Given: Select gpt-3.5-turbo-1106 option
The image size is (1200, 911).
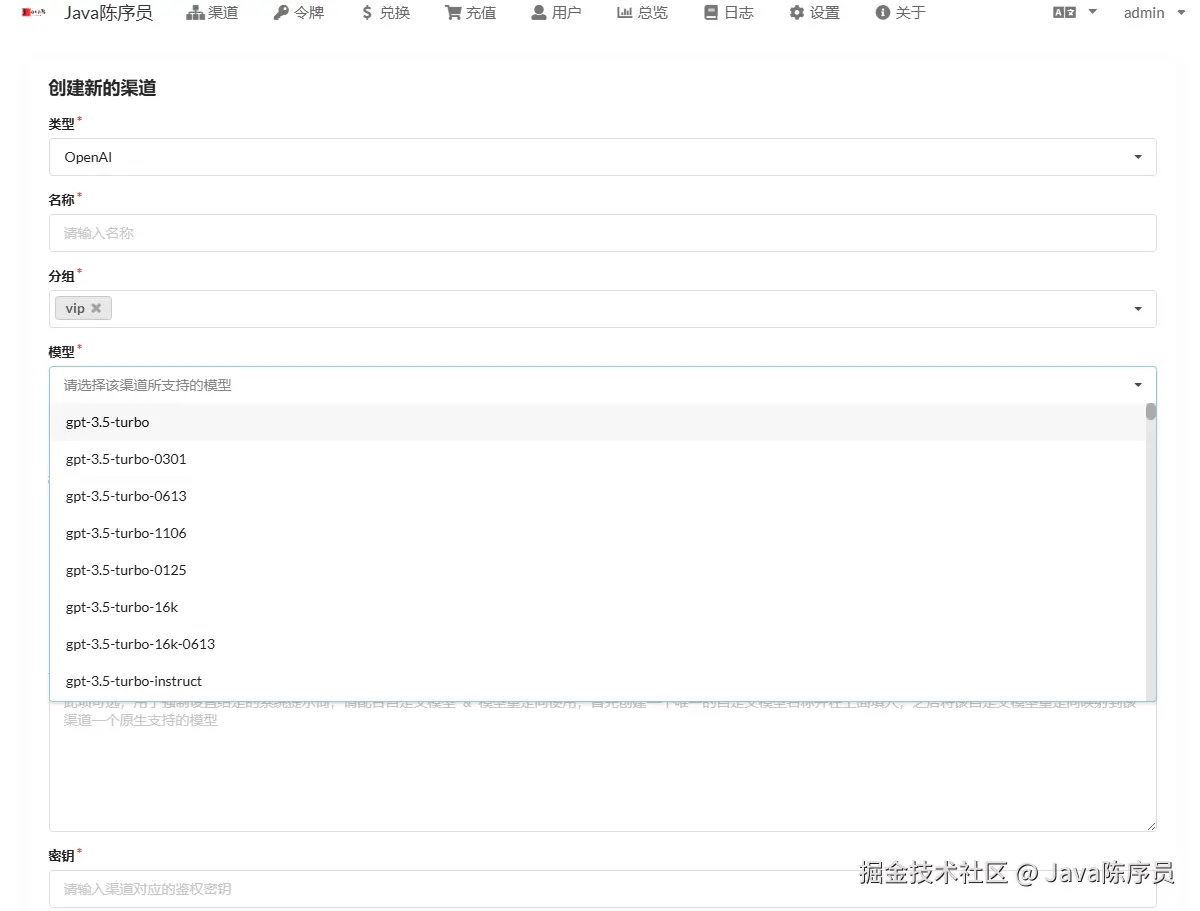Looking at the screenshot, I should (x=598, y=533).
